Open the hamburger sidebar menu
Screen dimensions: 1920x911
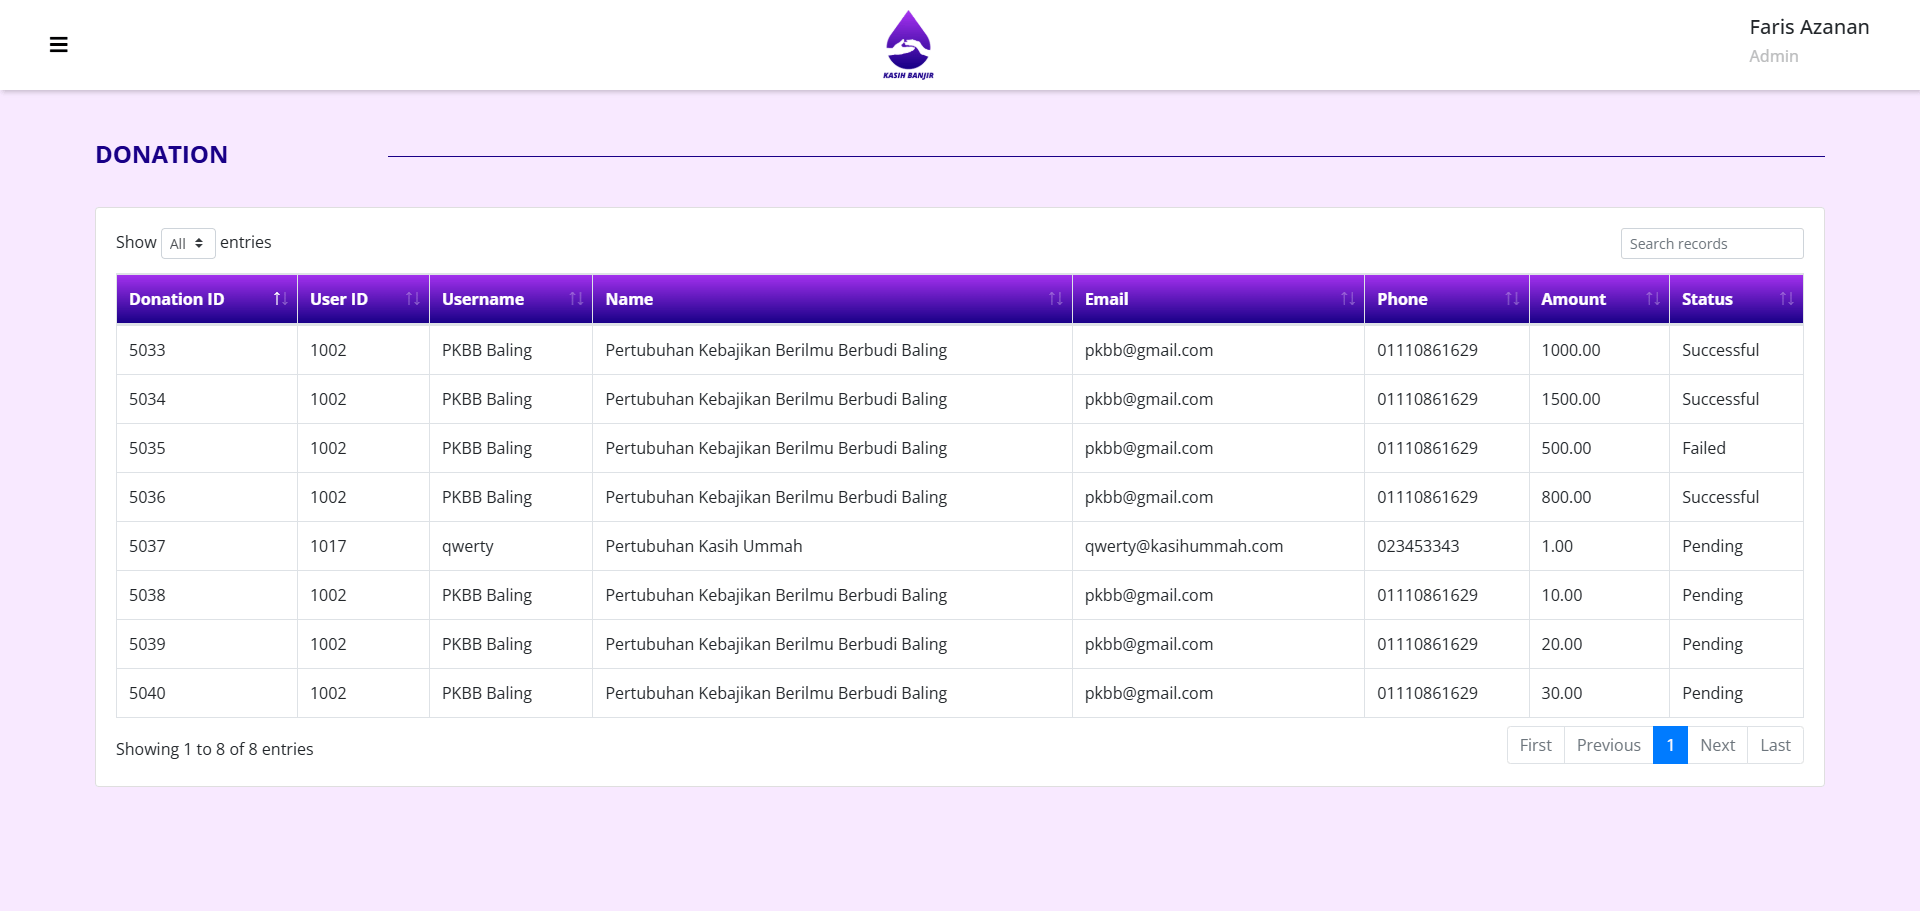59,45
